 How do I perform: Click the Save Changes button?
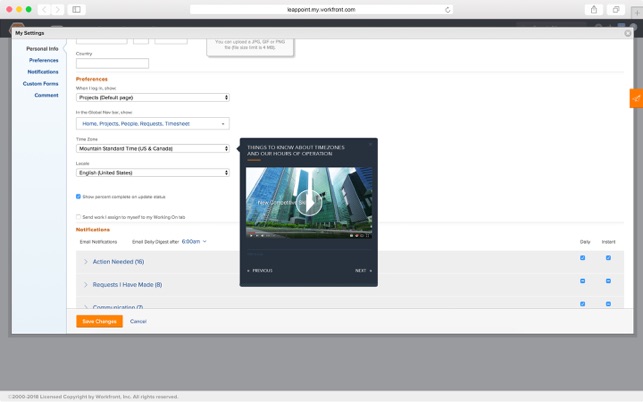(x=99, y=321)
